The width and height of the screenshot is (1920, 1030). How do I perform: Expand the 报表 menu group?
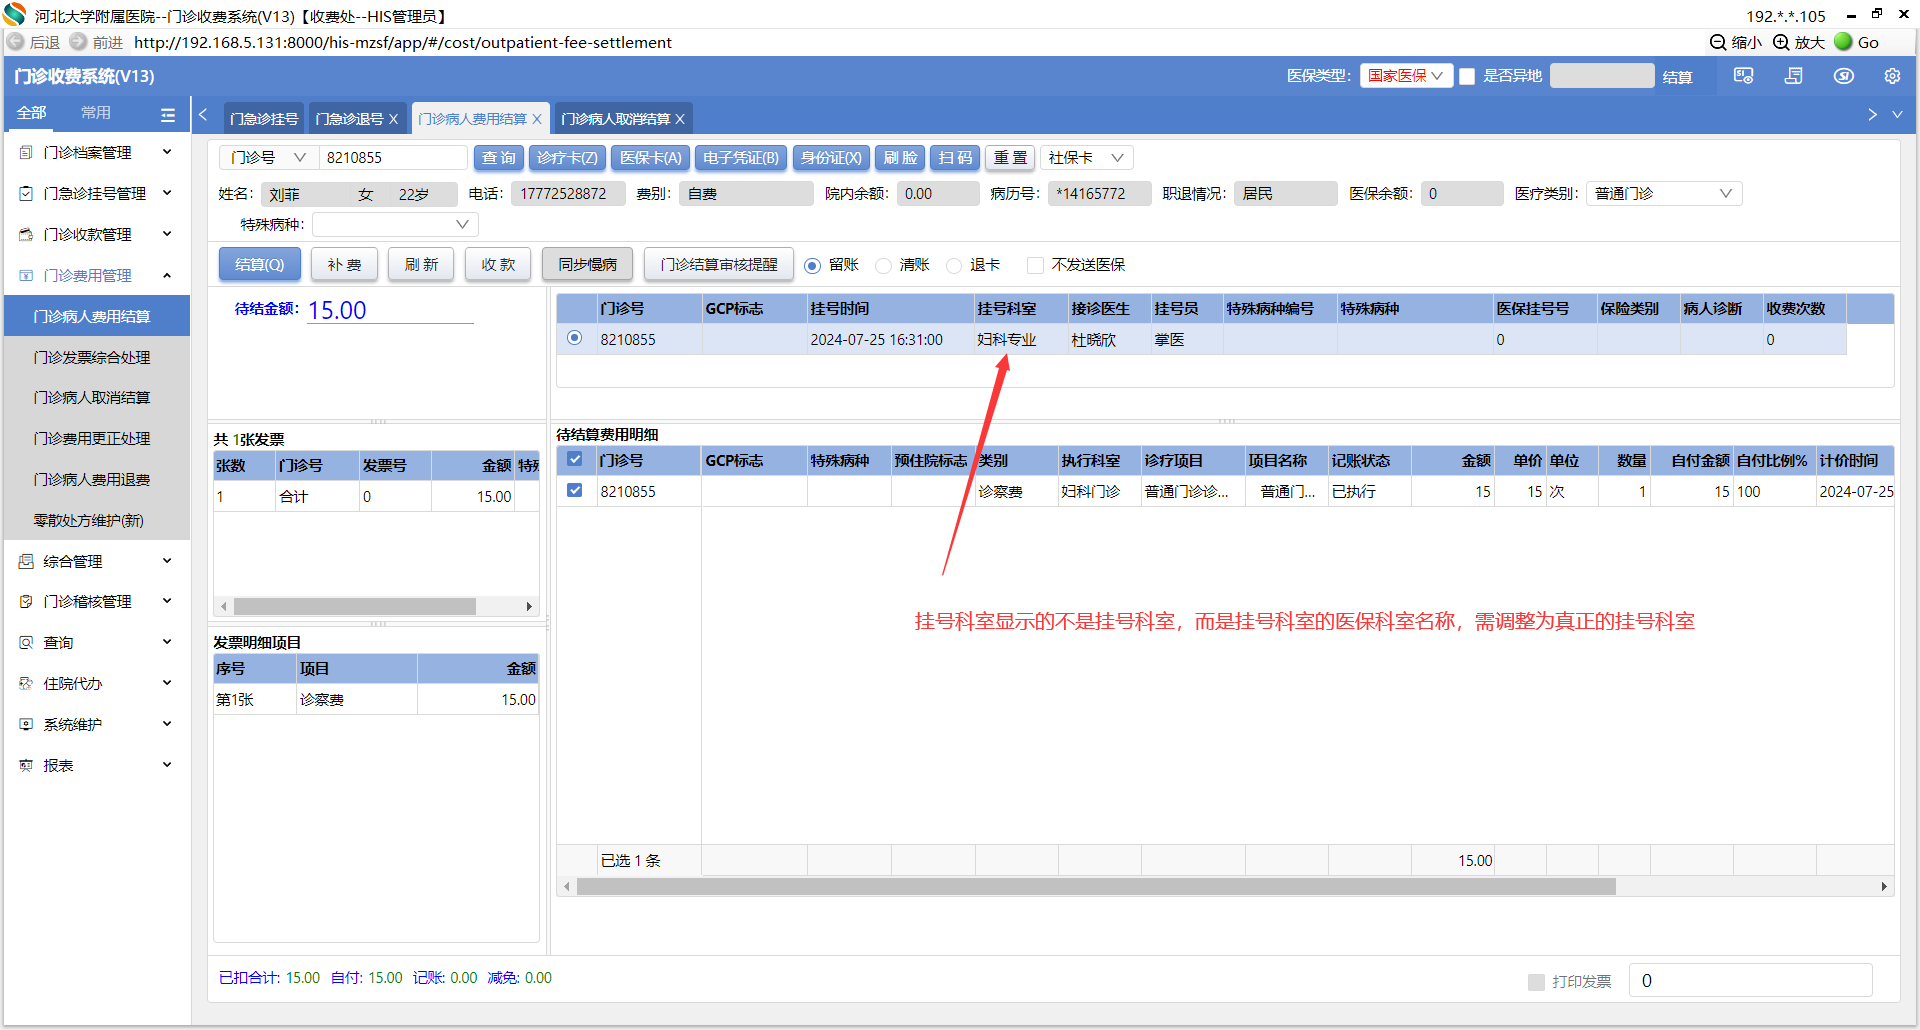click(167, 765)
